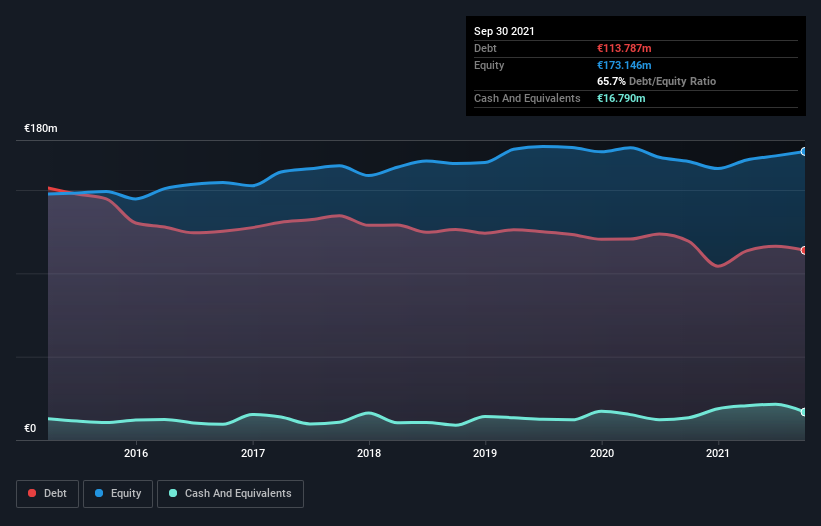Toggle the Debt legend button

click(x=47, y=494)
